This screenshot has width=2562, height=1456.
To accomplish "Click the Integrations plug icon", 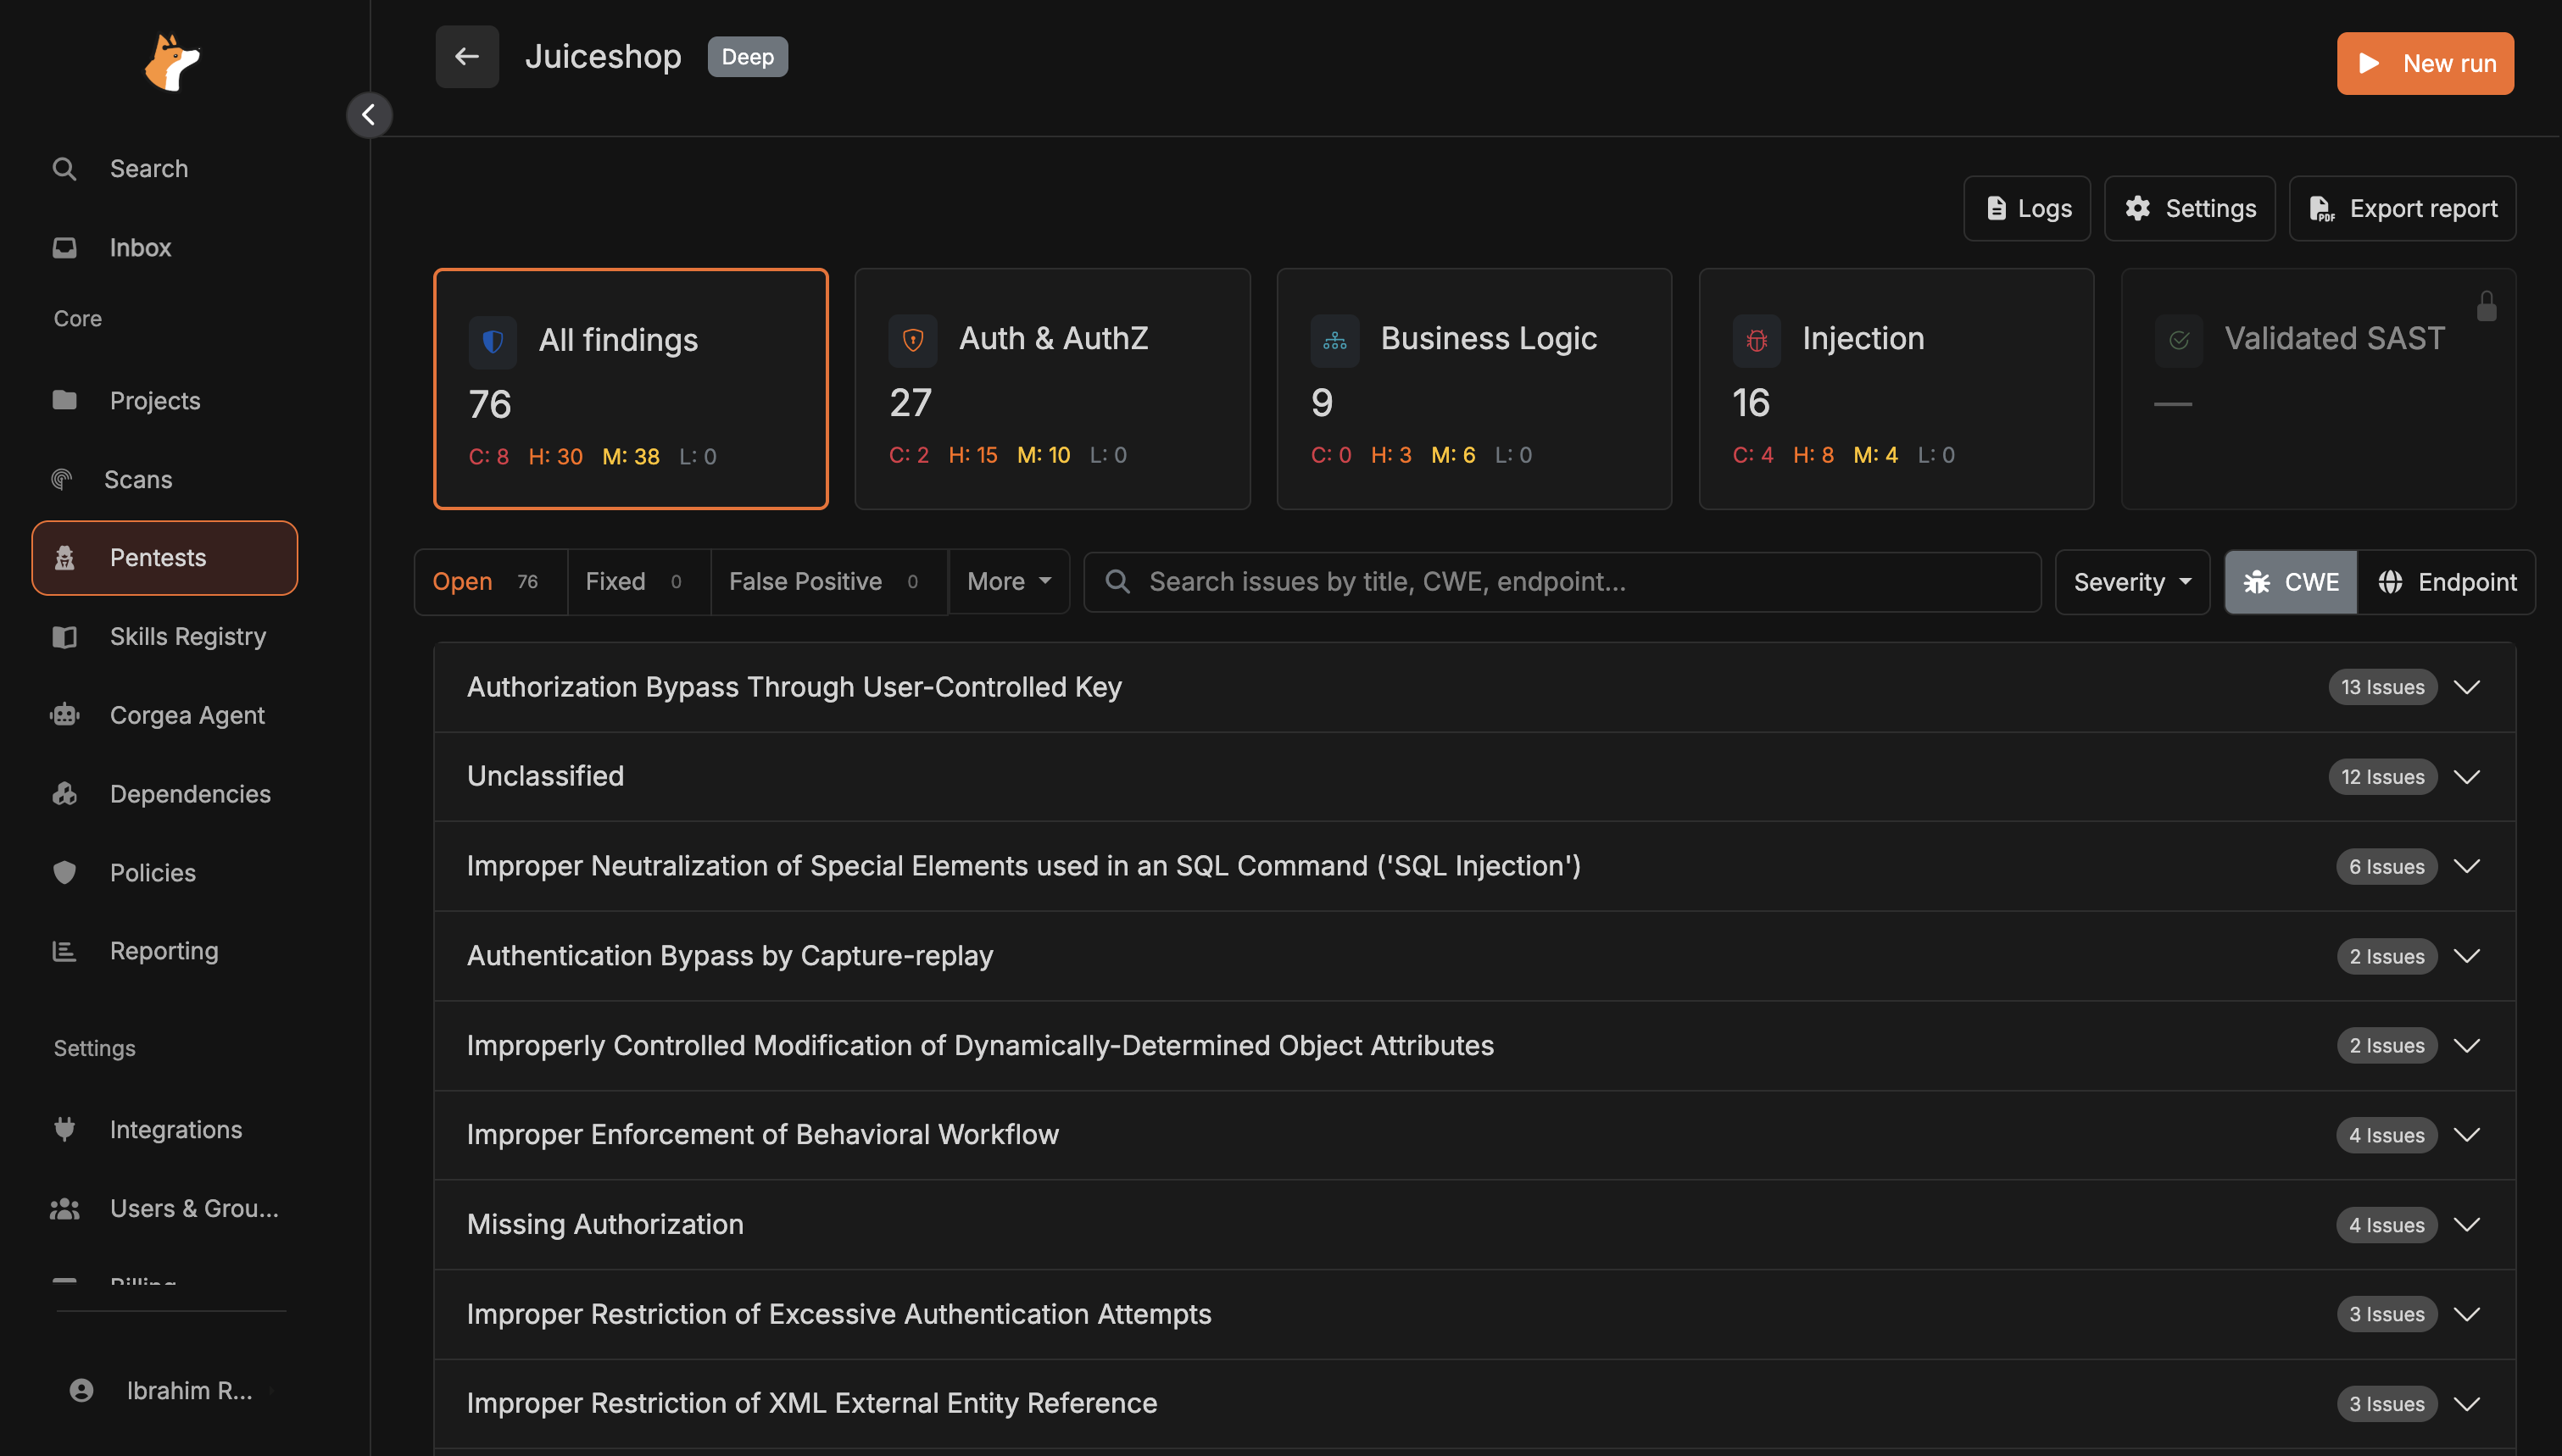I will [x=64, y=1129].
